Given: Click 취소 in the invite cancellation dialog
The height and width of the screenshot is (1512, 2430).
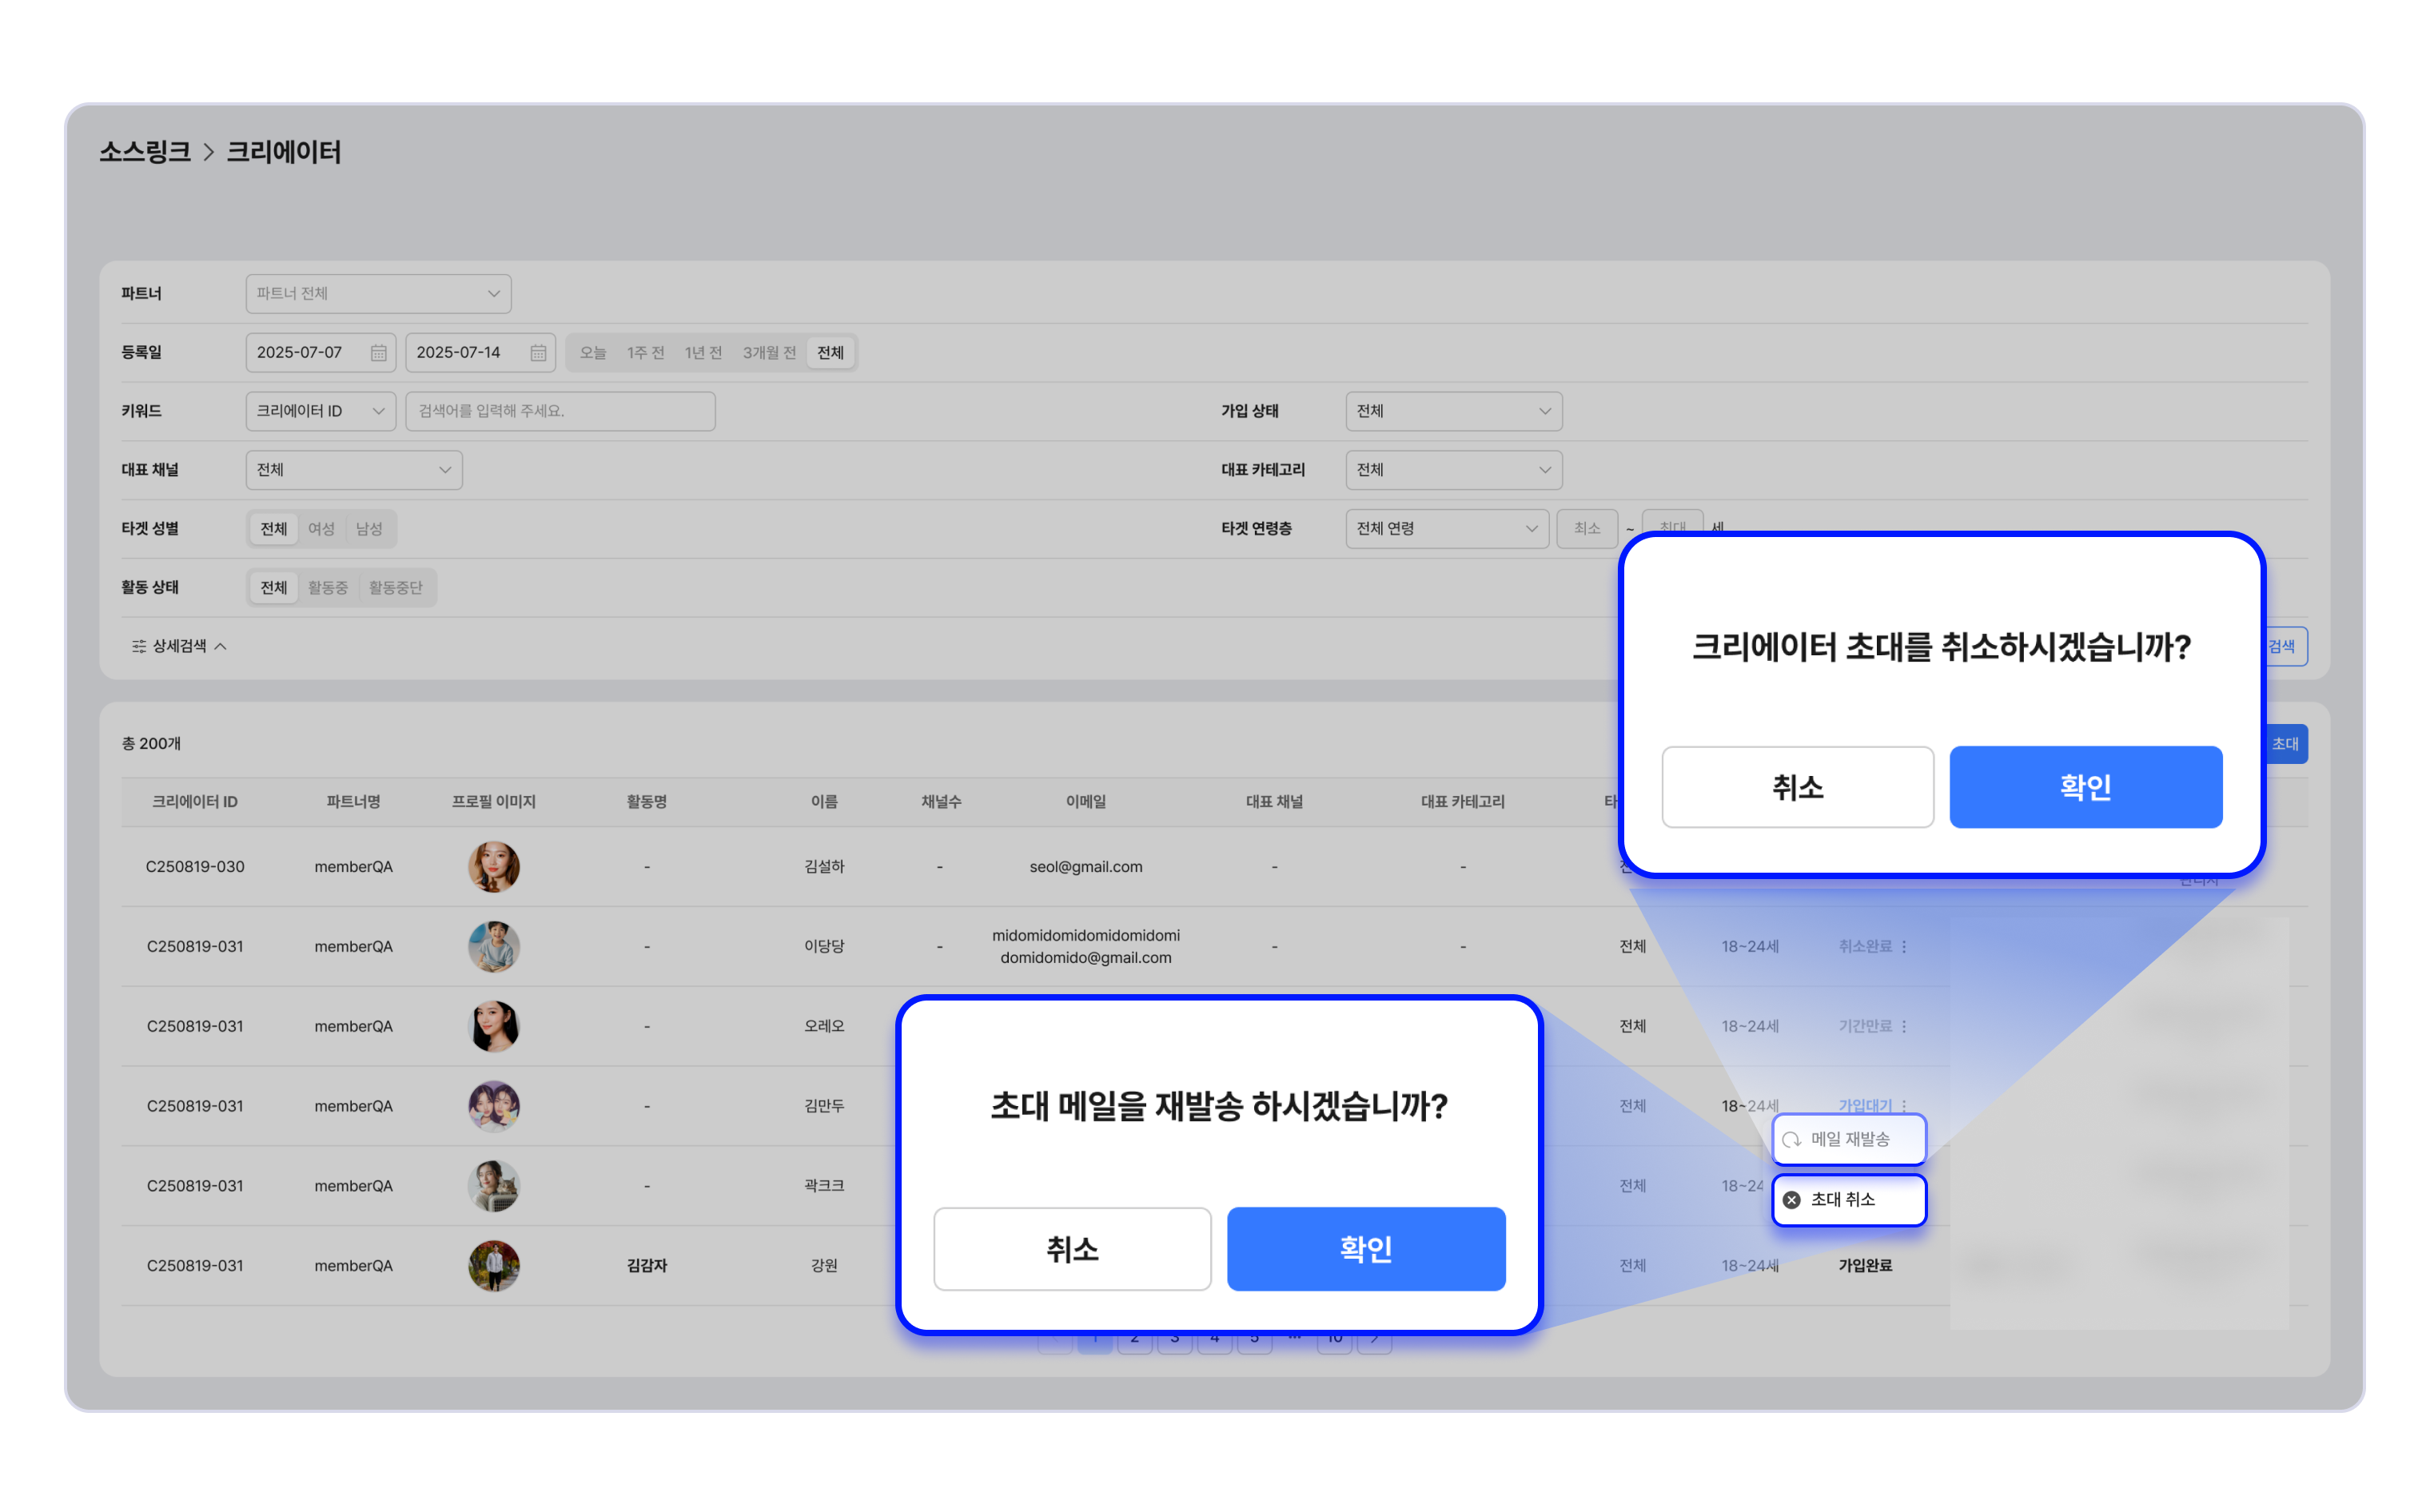Looking at the screenshot, I should tap(1798, 787).
